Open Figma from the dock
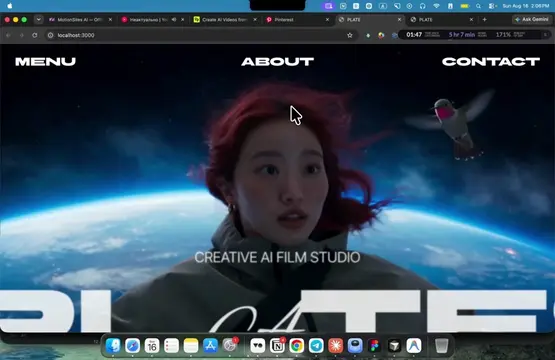 (x=374, y=345)
